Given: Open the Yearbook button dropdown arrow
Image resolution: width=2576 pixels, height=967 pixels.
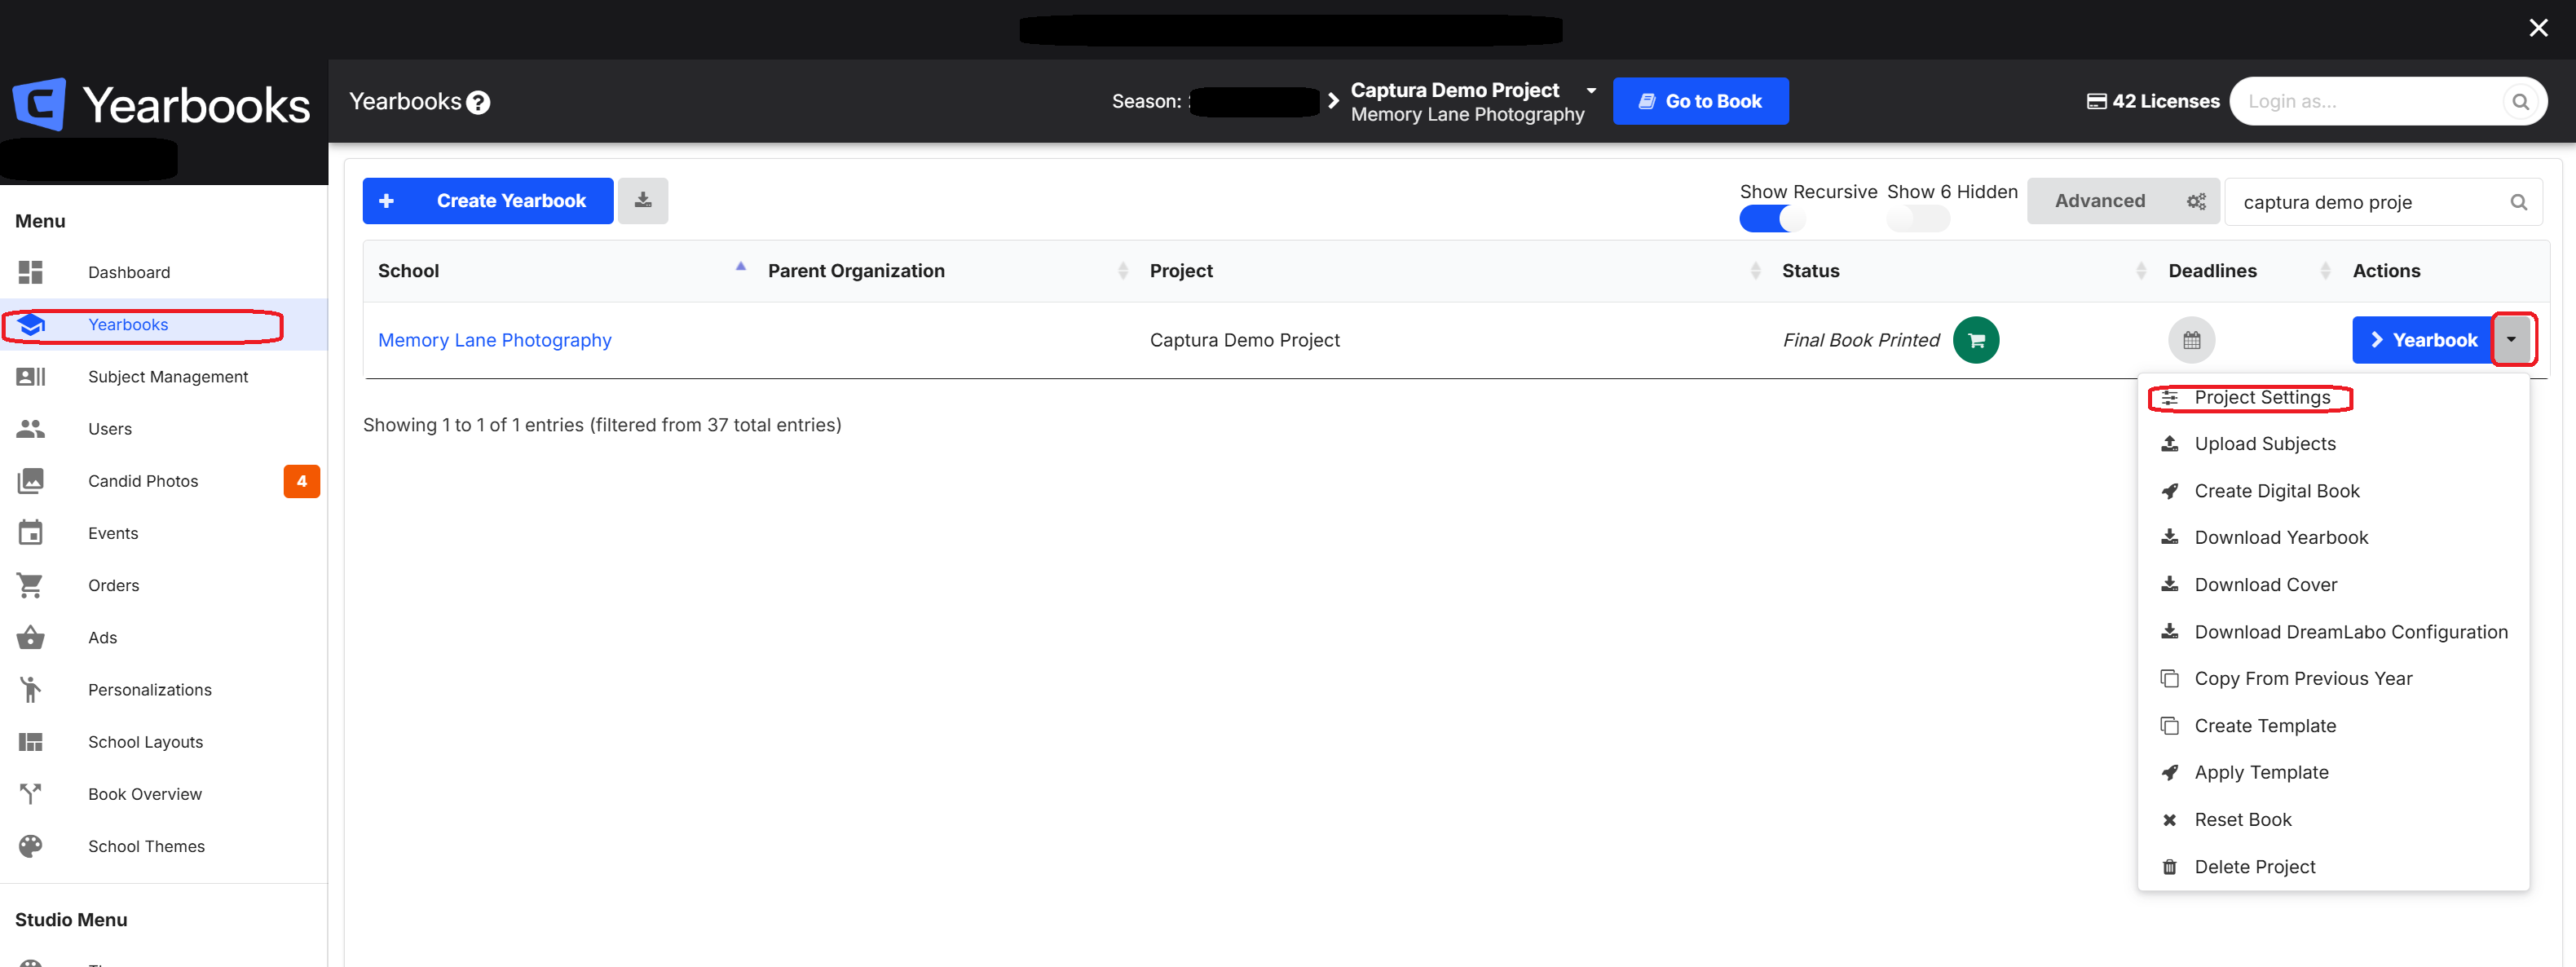Looking at the screenshot, I should coord(2510,340).
